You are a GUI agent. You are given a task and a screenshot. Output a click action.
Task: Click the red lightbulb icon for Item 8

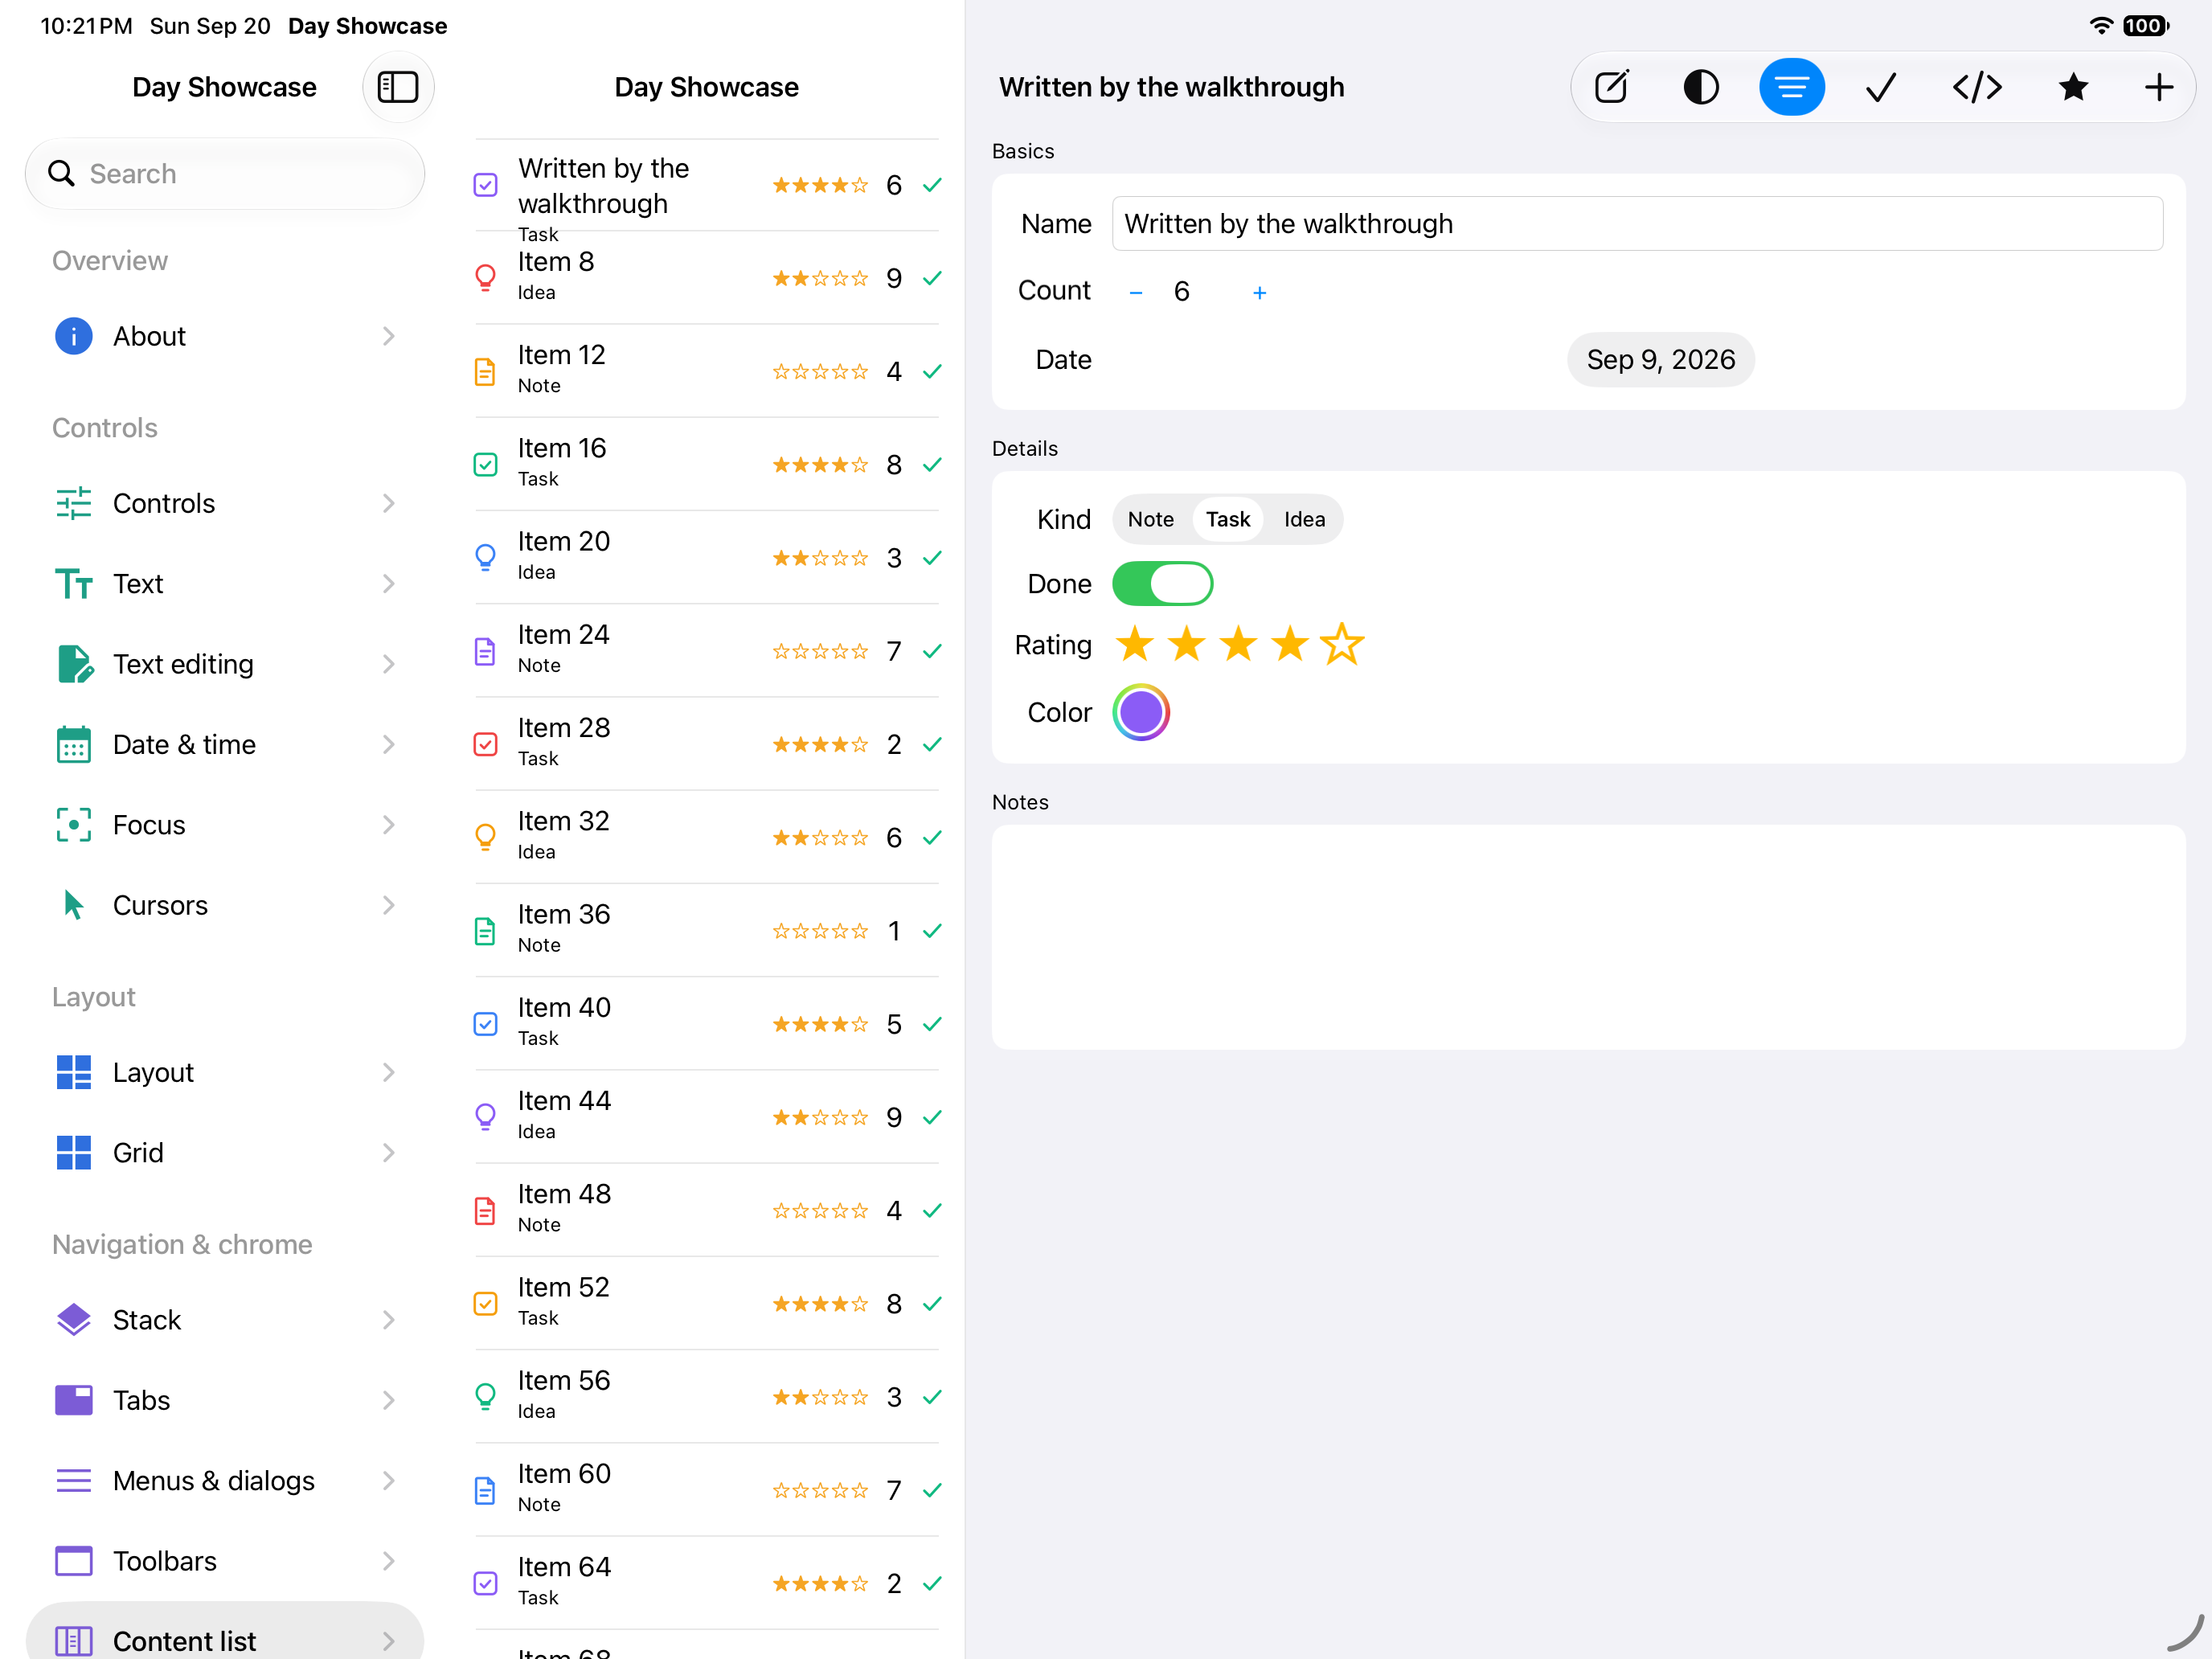pyautogui.click(x=485, y=278)
